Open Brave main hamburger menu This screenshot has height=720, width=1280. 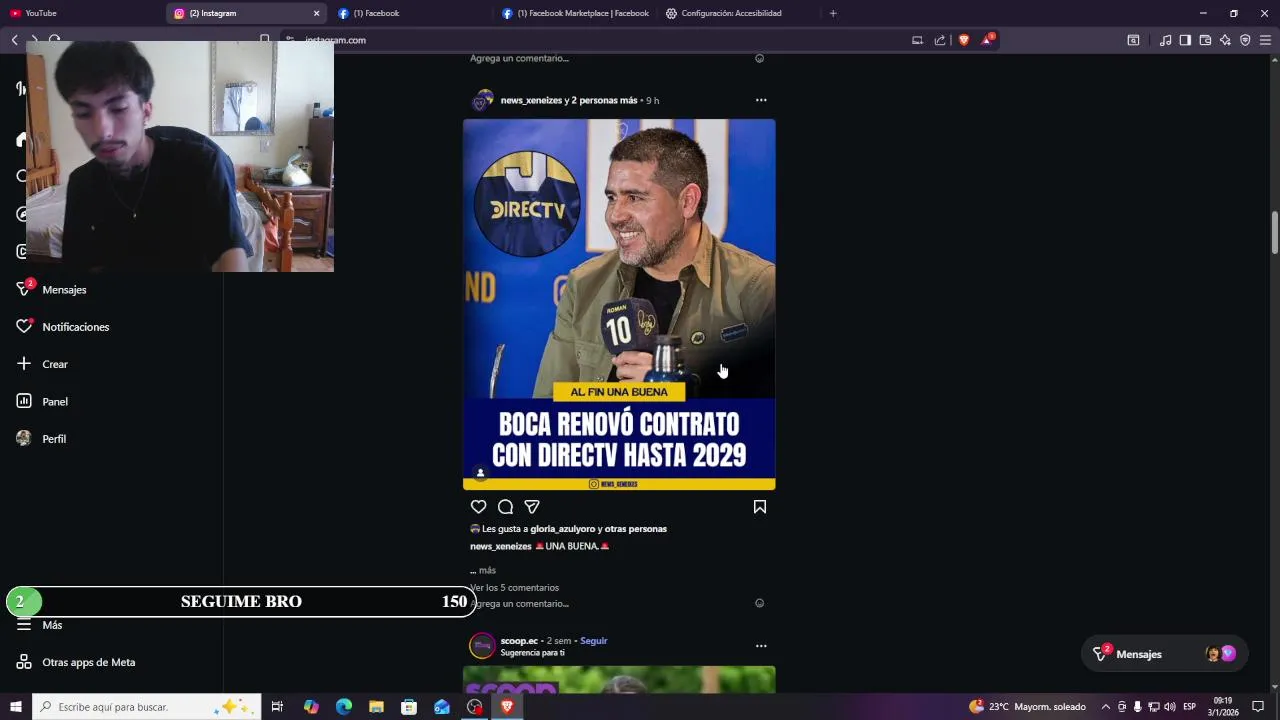(x=1265, y=40)
